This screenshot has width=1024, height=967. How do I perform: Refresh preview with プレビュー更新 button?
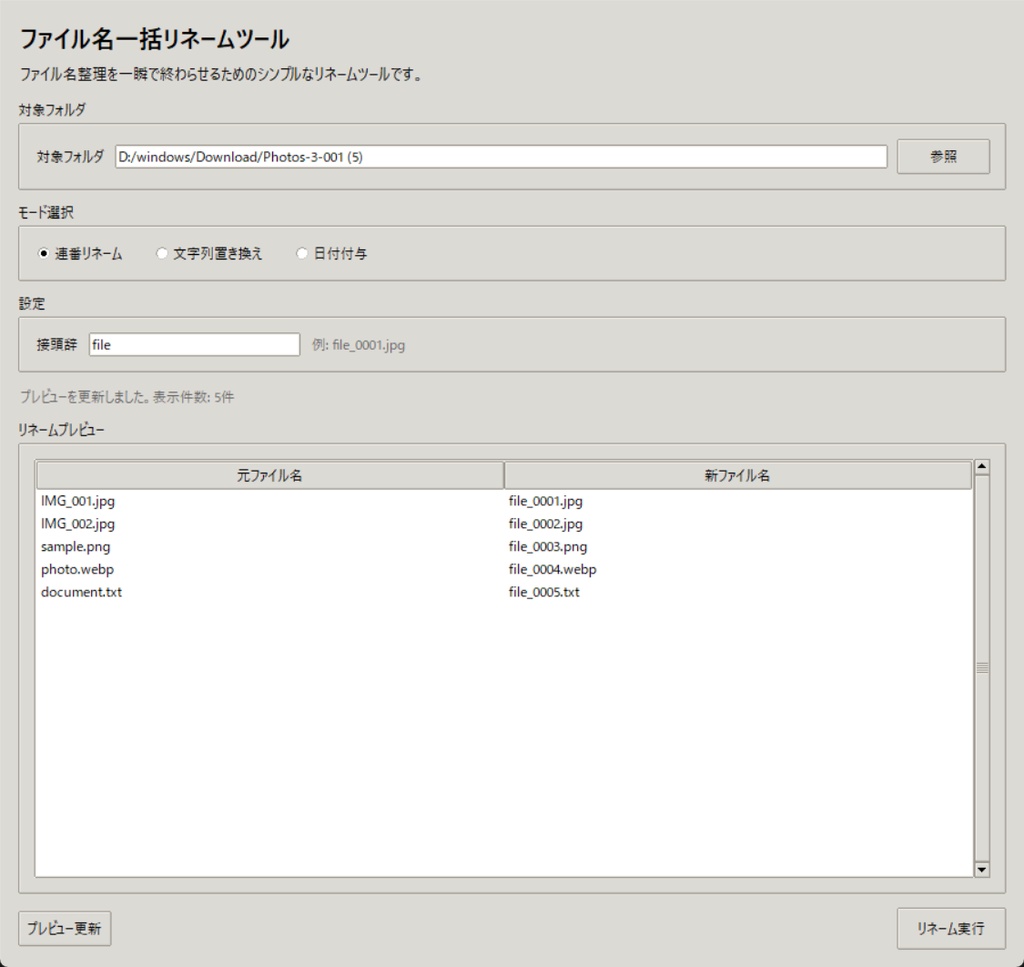[64, 928]
